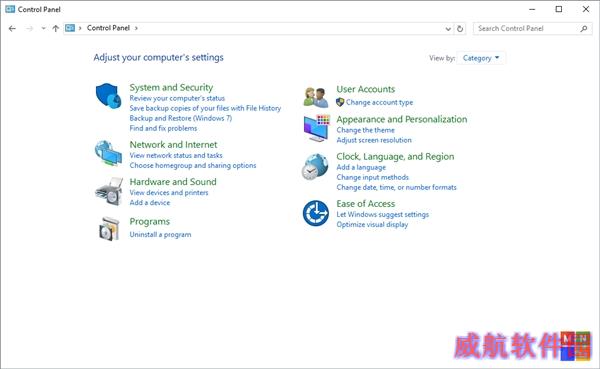This screenshot has width=600, height=369.
Task: Click the Appearance and Personalization monitor icon
Action: point(316,128)
